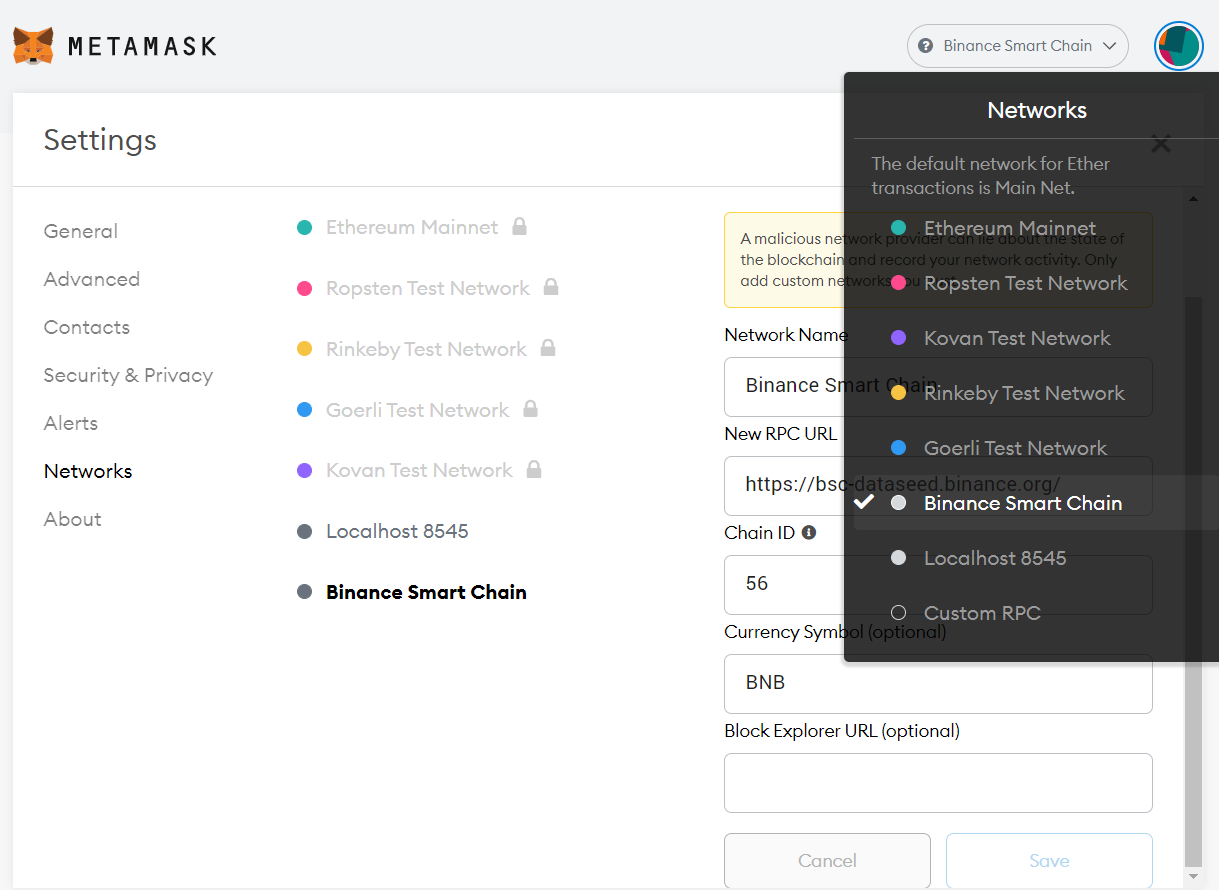1219x890 pixels.
Task: Select the Networks tab in the settings sidebar
Action: coord(88,471)
